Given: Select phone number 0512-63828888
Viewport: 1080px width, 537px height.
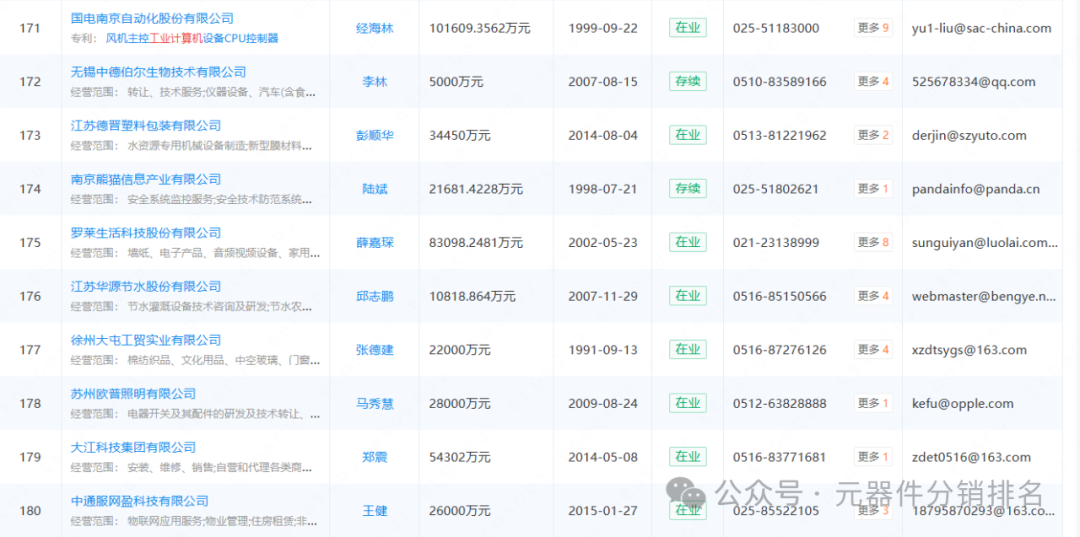Looking at the screenshot, I should click(779, 404).
